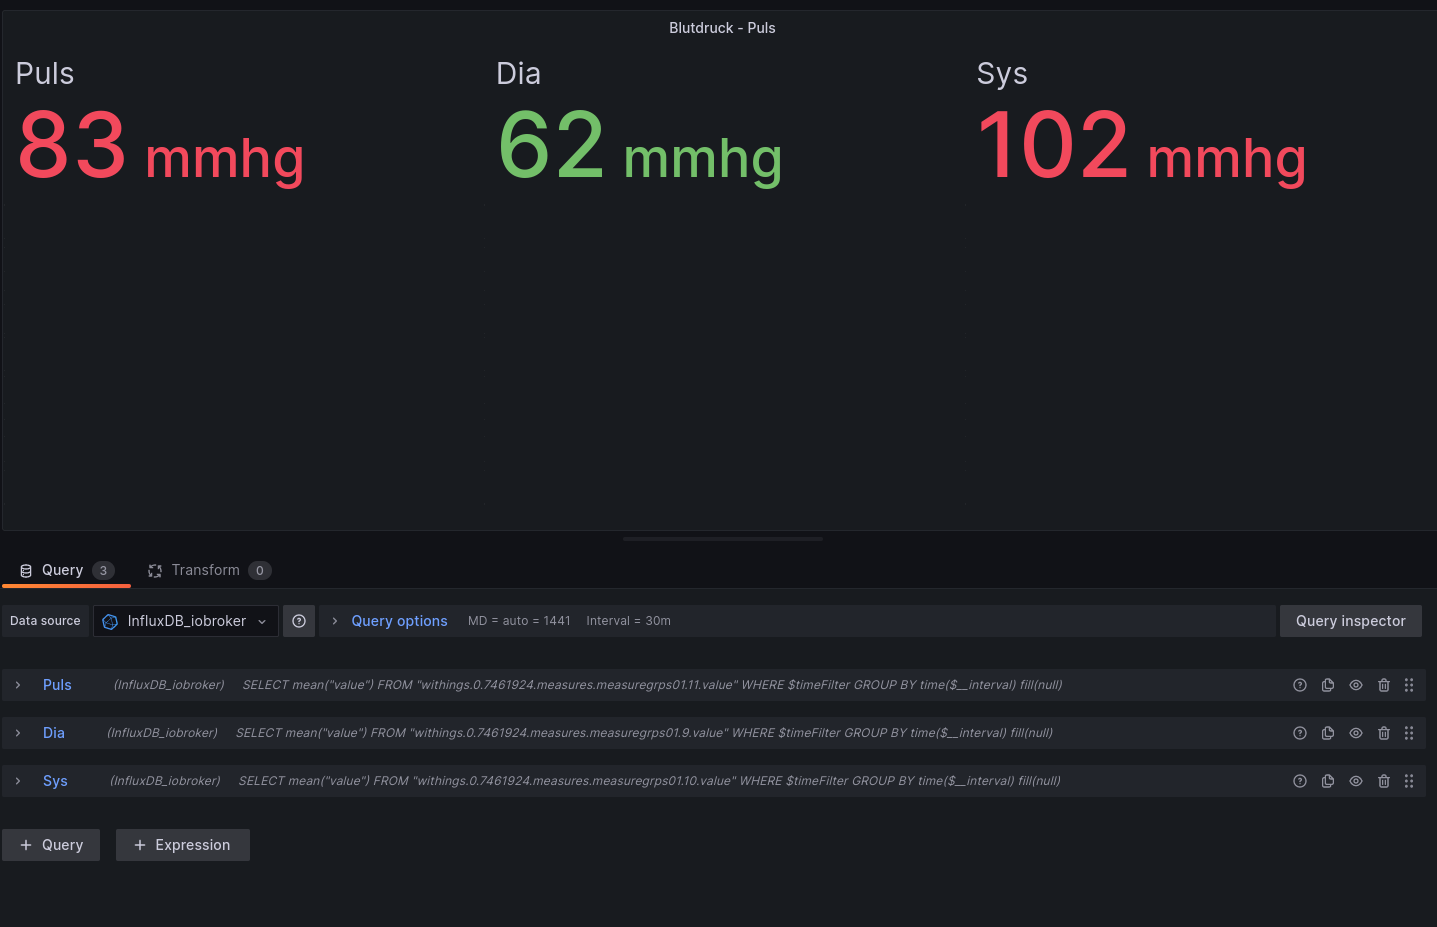Disable the Sys query via eye icon
This screenshot has height=927, width=1437.
[x=1356, y=781]
